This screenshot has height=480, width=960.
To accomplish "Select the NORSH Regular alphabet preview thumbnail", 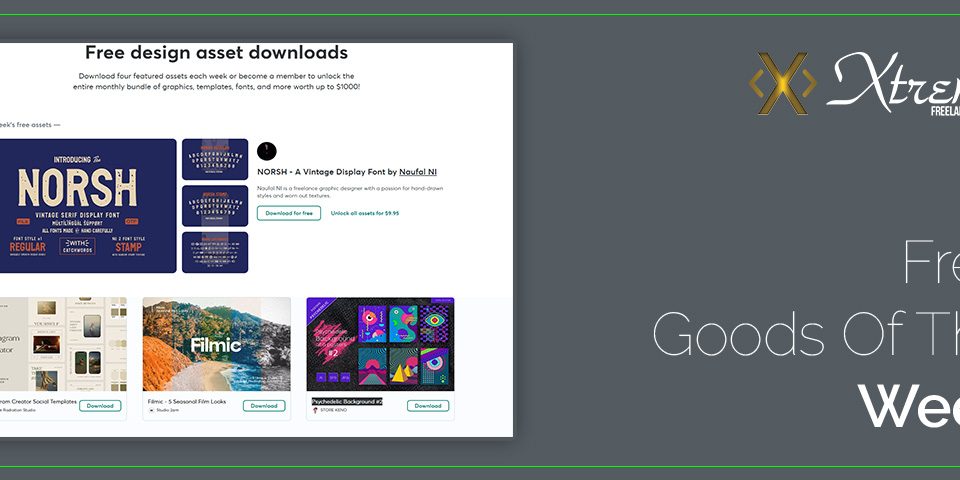I will pyautogui.click(x=215, y=159).
